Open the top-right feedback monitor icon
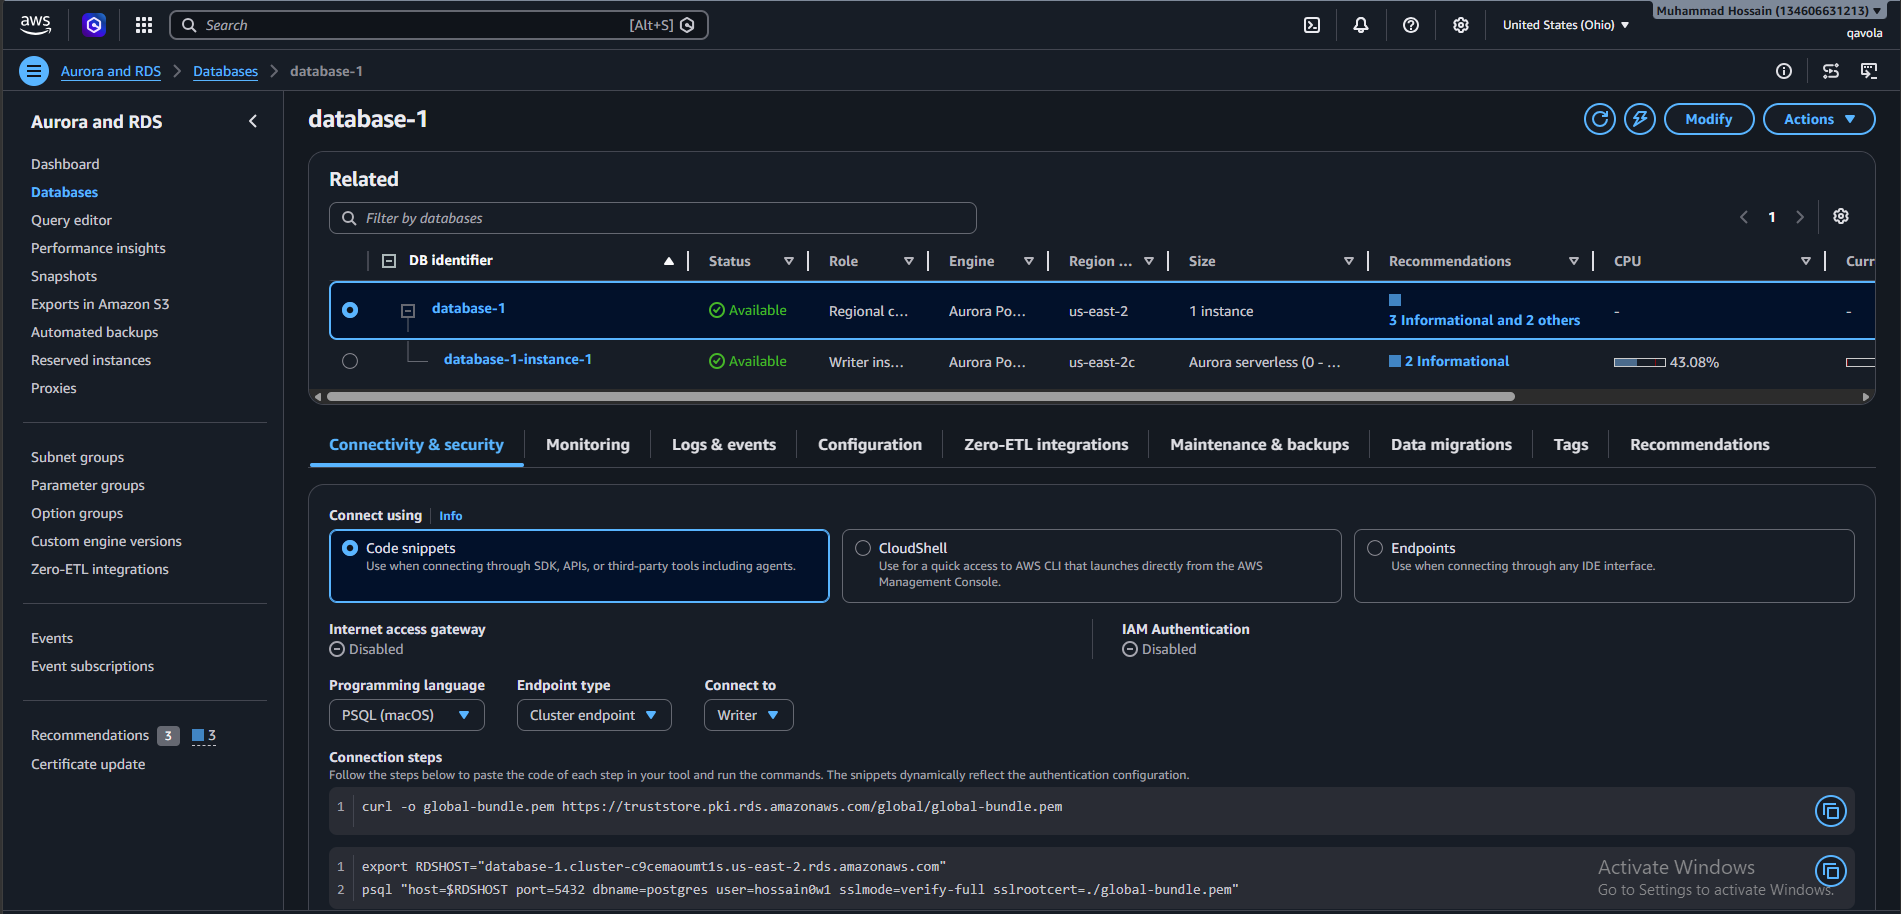Screen dimensions: 1901x914 [x=1869, y=71]
